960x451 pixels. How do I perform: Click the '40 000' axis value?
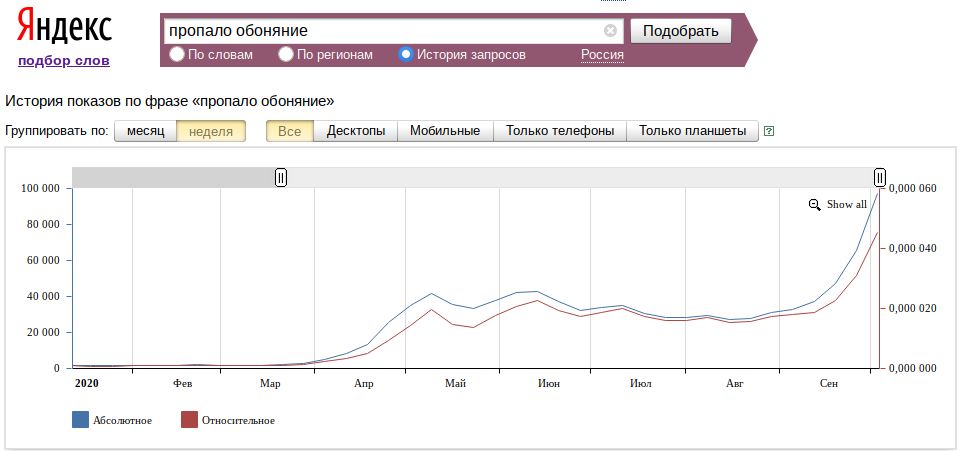coord(43,296)
